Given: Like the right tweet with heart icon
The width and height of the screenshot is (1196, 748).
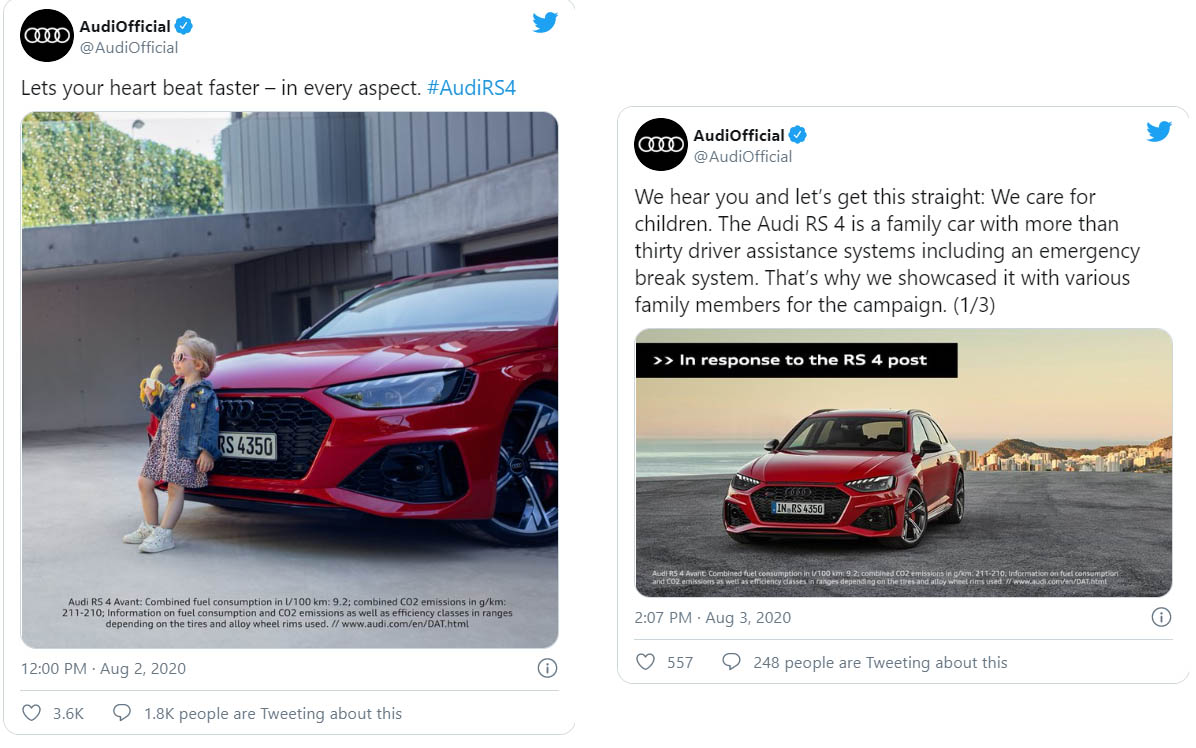Looking at the screenshot, I should pos(646,662).
